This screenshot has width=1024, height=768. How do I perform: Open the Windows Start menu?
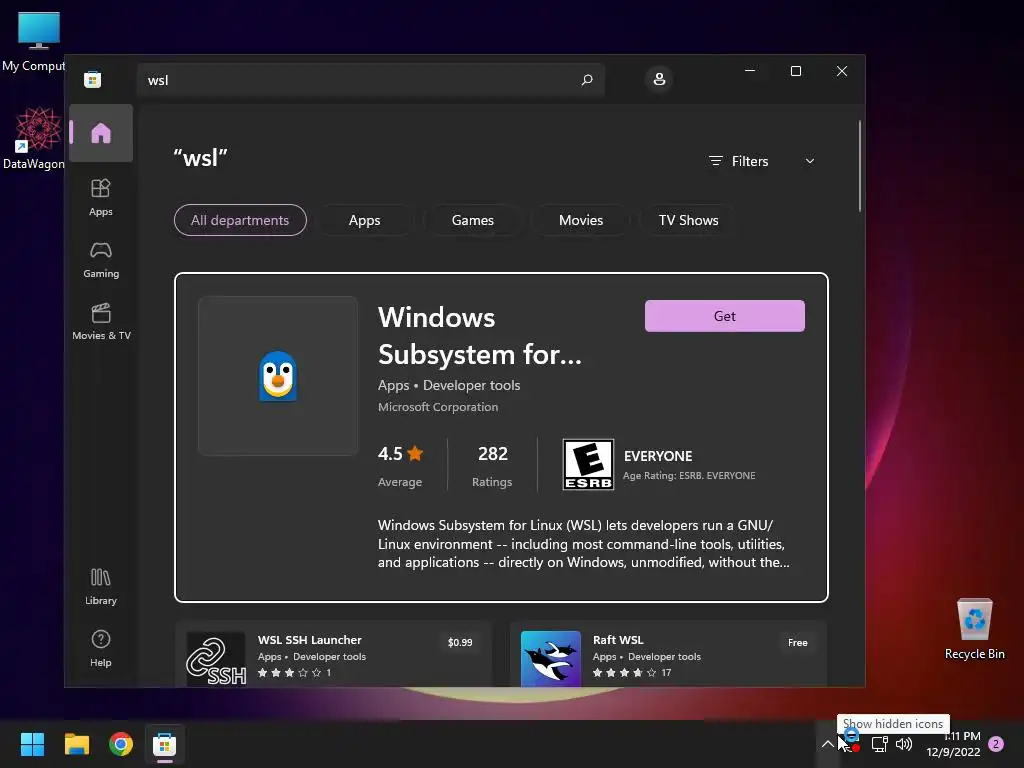click(32, 744)
